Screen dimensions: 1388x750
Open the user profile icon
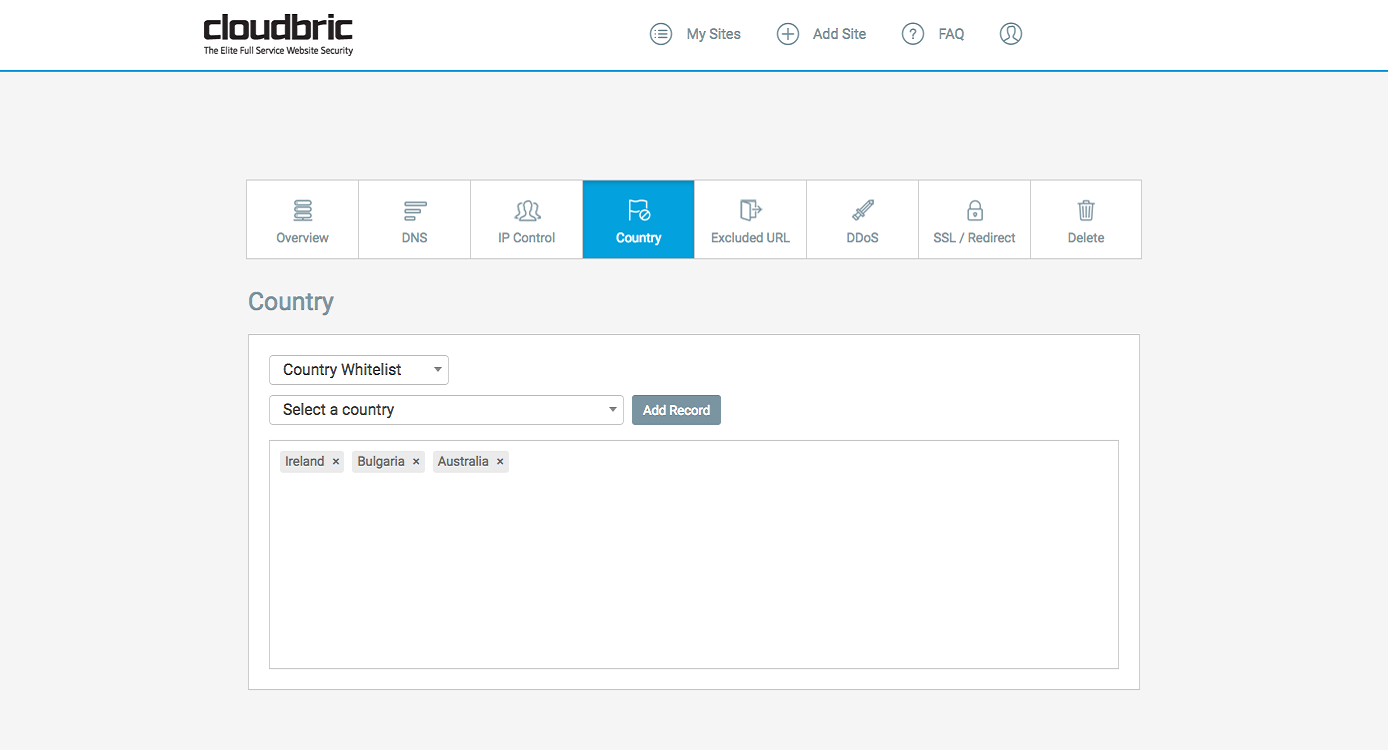[x=1011, y=34]
